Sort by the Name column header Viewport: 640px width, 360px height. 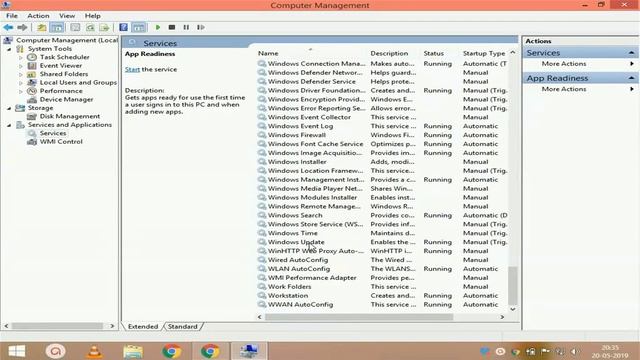pos(268,53)
